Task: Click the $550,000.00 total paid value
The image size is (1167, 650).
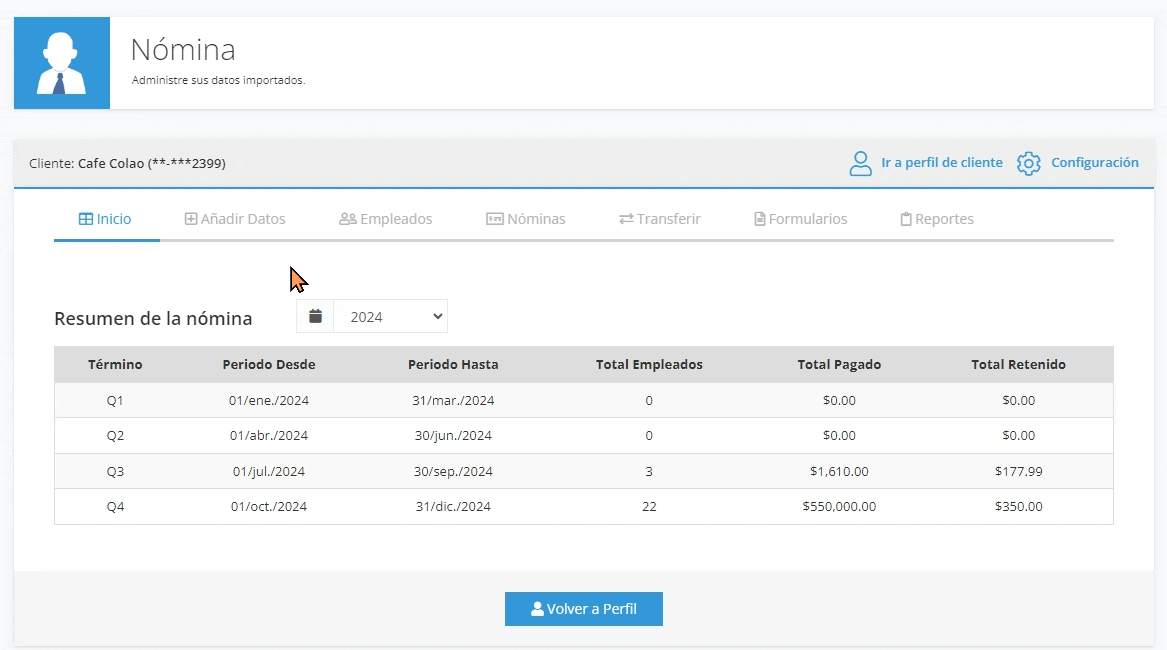Action: pos(840,506)
